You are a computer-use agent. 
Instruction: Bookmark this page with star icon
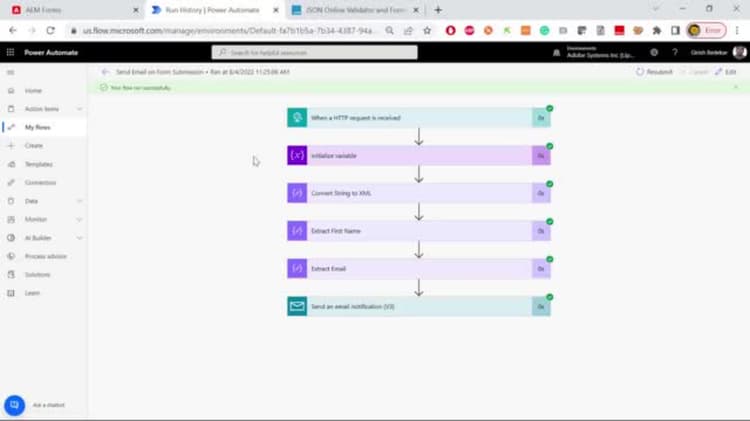click(427, 31)
